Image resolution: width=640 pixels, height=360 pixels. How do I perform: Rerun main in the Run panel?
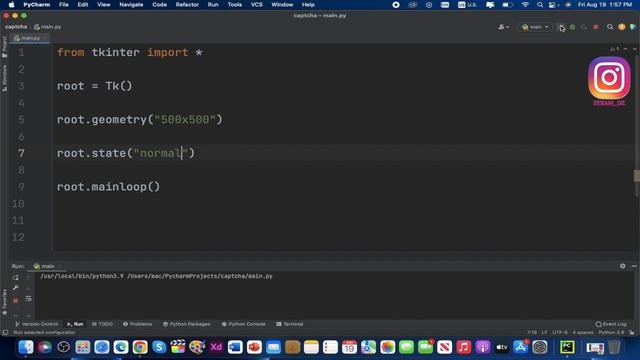[16, 278]
